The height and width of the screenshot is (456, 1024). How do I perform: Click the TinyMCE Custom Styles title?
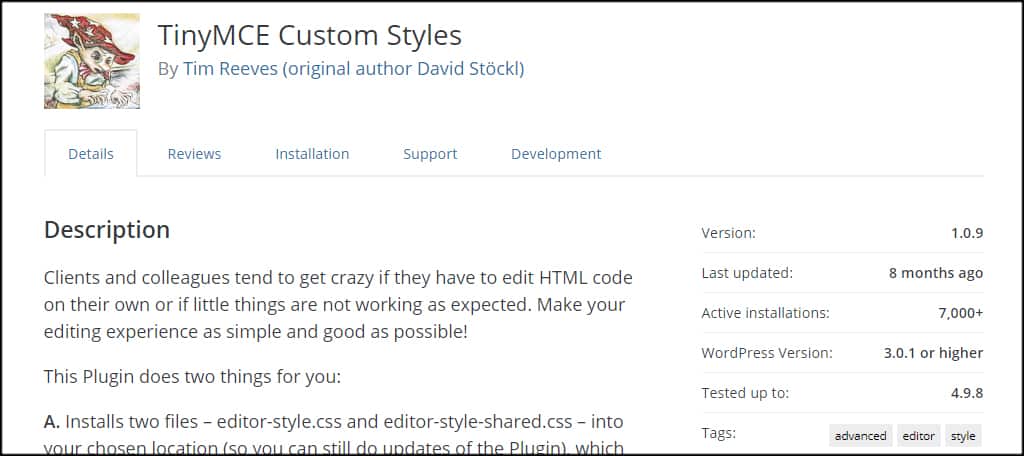pyautogui.click(x=310, y=35)
